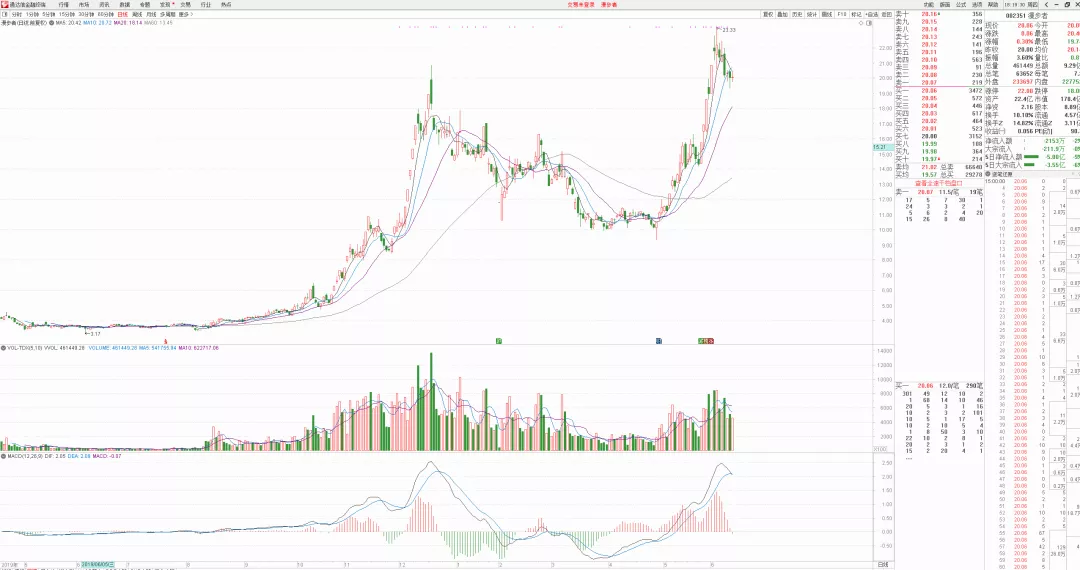Click the 日线 button at bottom right
The width and height of the screenshot is (1080, 570).
pos(883,564)
